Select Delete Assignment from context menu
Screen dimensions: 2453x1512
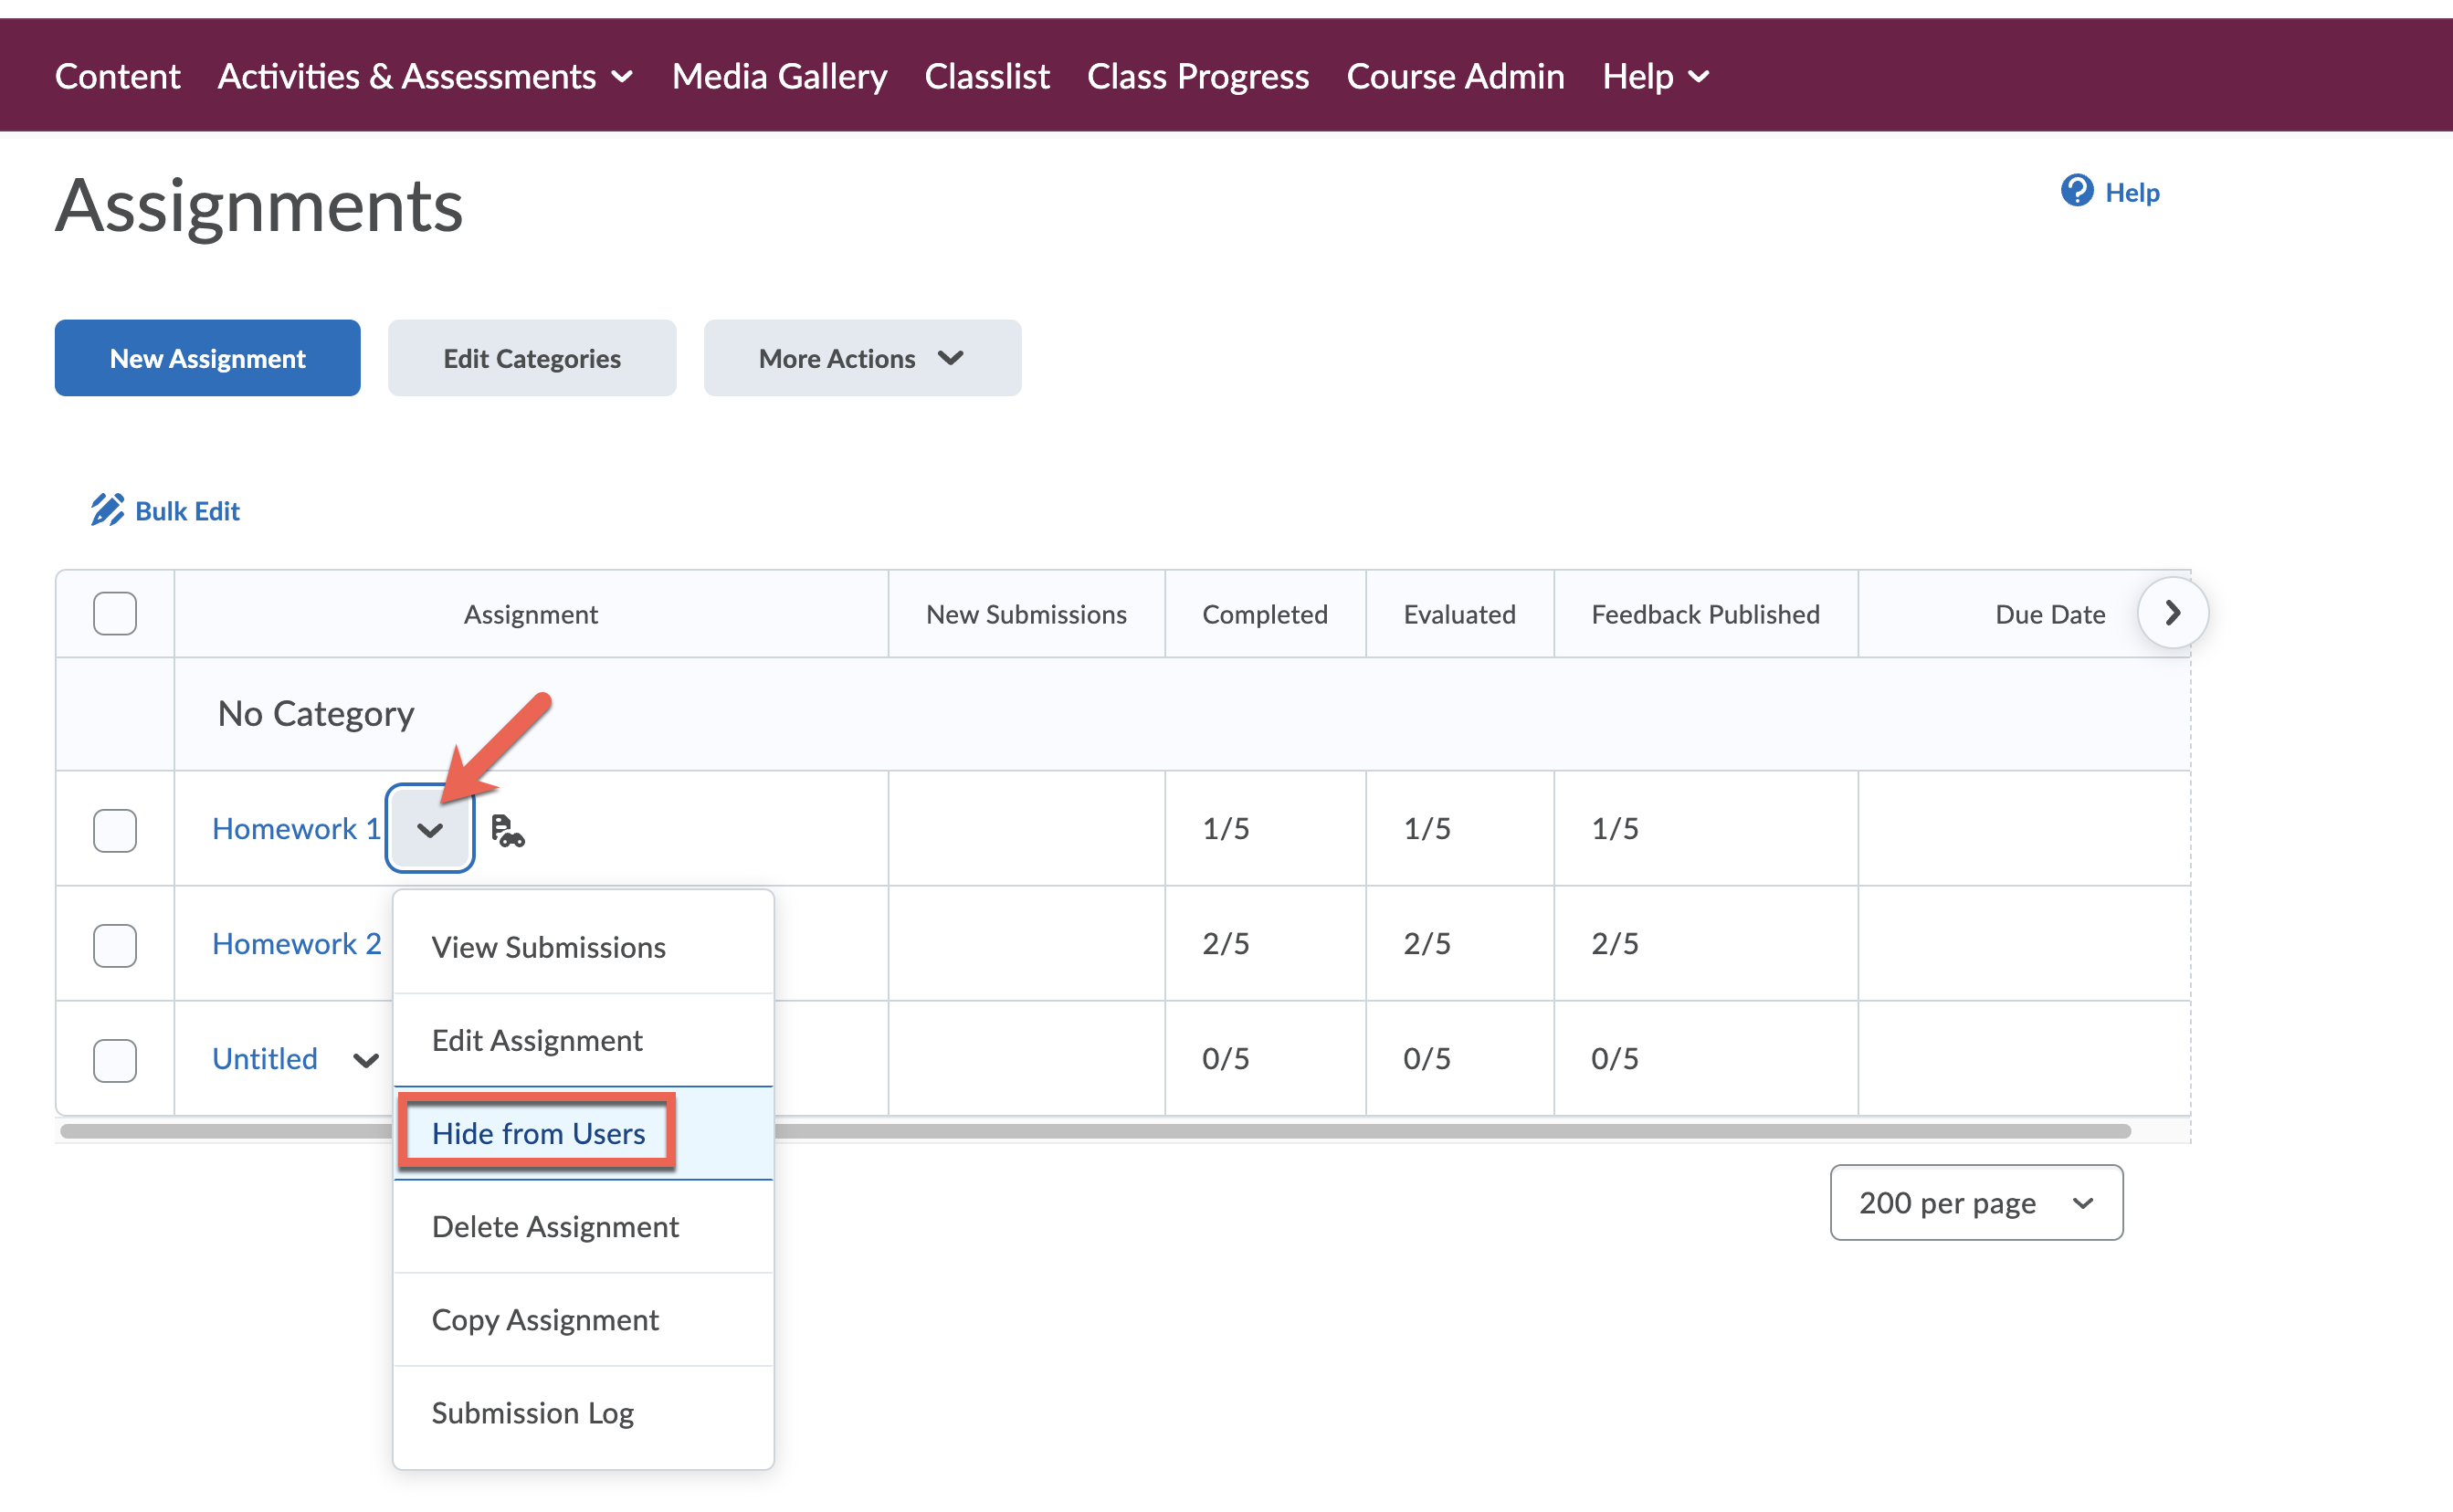pyautogui.click(x=555, y=1226)
